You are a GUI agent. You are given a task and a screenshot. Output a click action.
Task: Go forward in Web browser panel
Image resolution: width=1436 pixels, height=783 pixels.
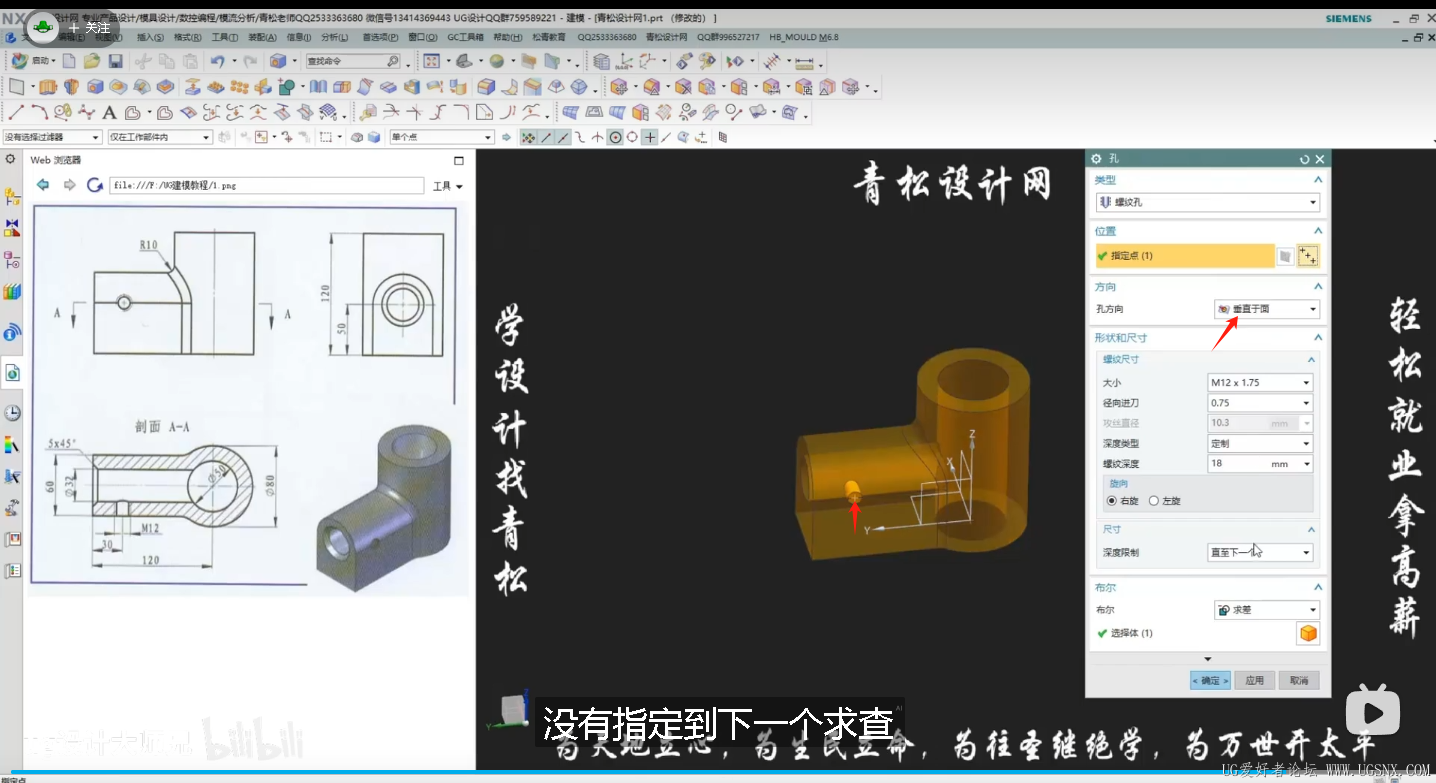click(x=69, y=185)
